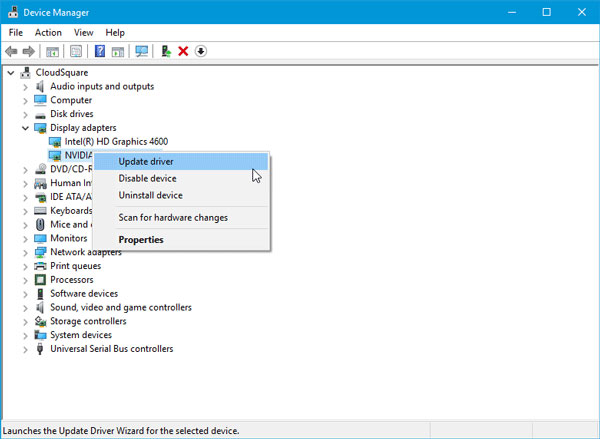Choose Disable device from context menu
This screenshot has height=439, width=600.
(181, 178)
